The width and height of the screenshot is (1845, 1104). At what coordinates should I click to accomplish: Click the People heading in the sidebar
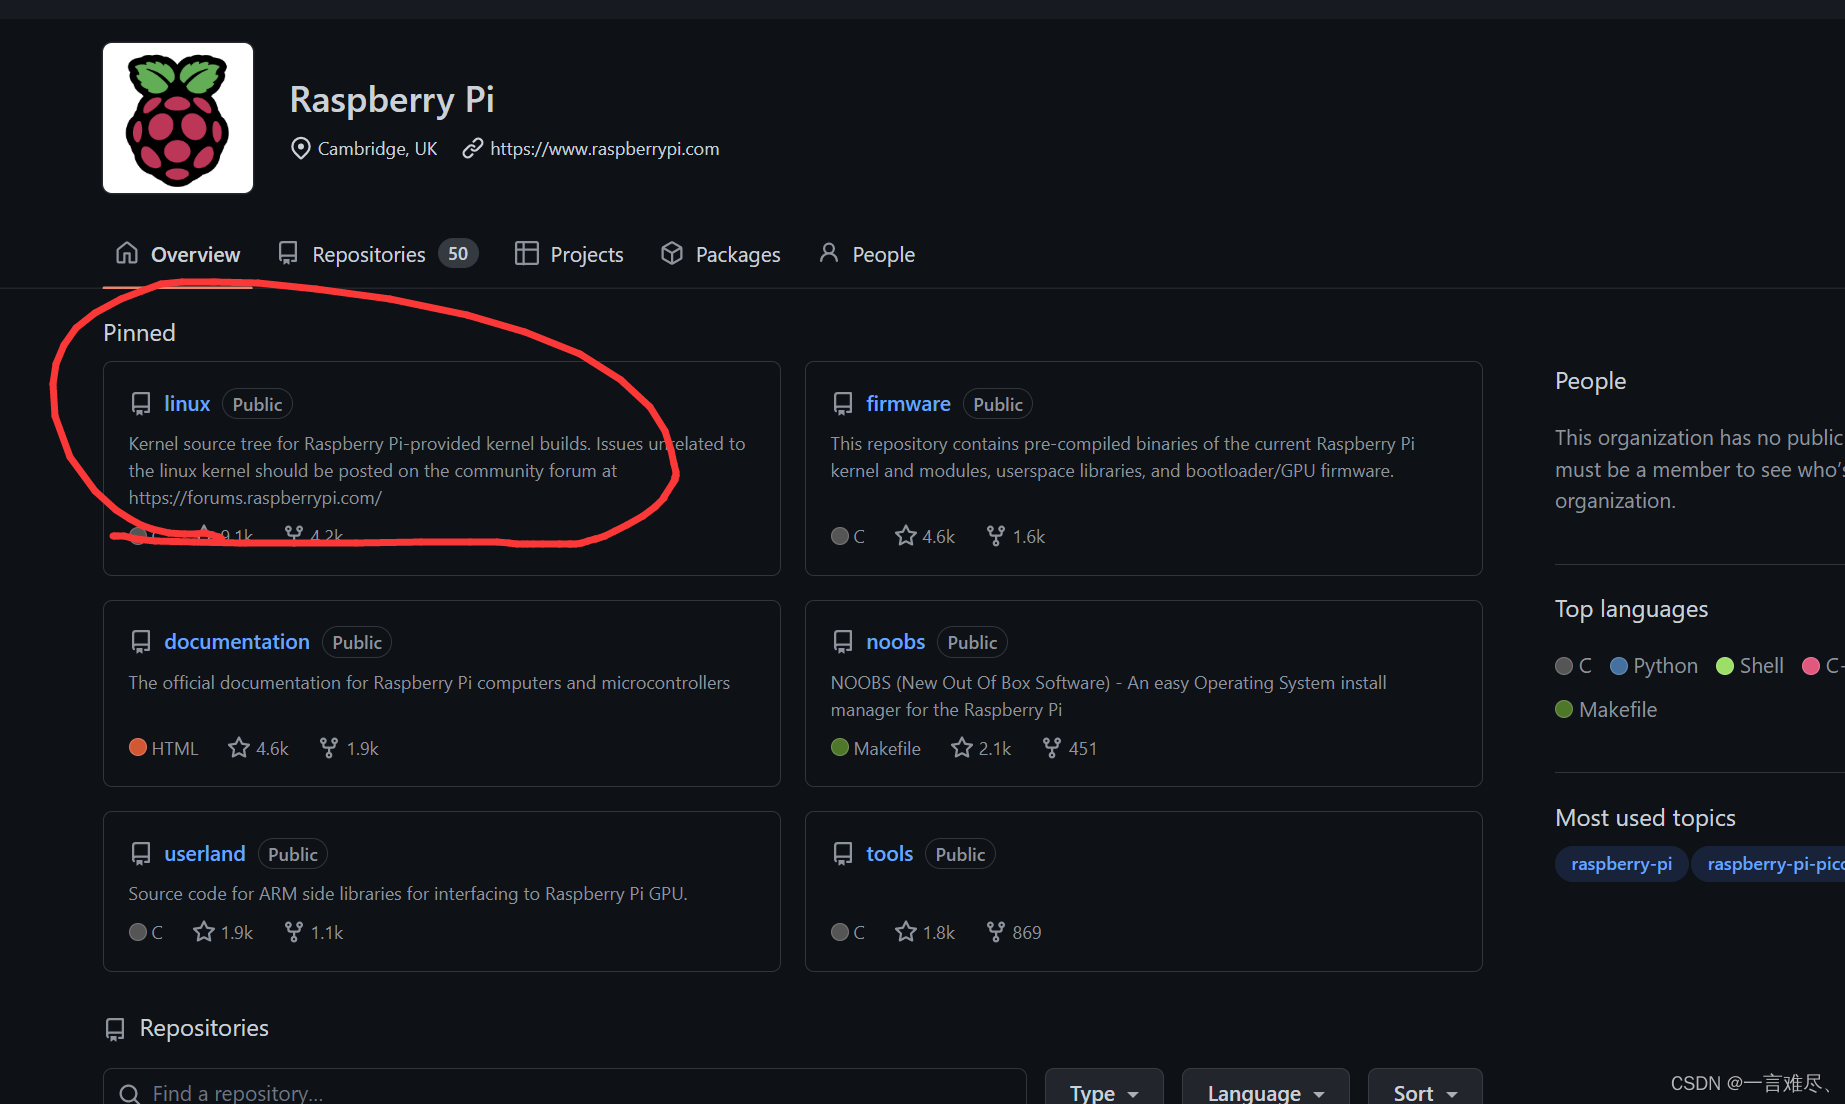point(1590,381)
